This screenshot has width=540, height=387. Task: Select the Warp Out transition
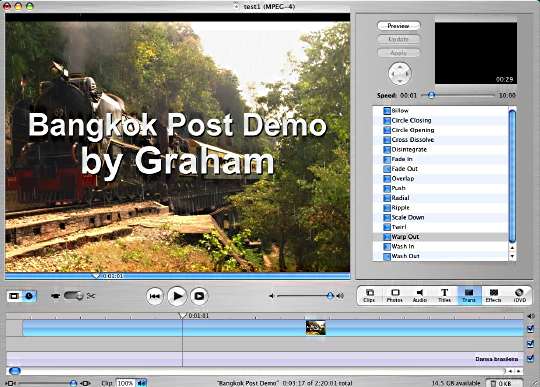(440, 237)
